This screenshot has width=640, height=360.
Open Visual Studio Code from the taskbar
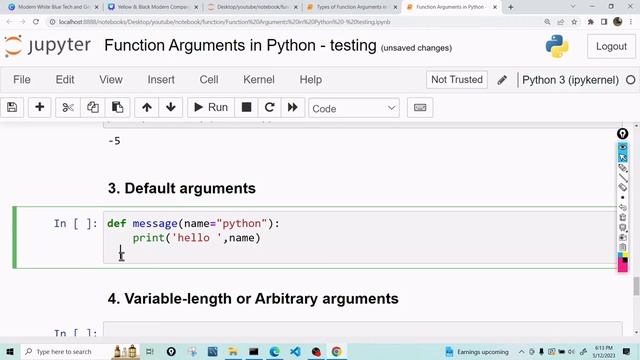[295, 351]
